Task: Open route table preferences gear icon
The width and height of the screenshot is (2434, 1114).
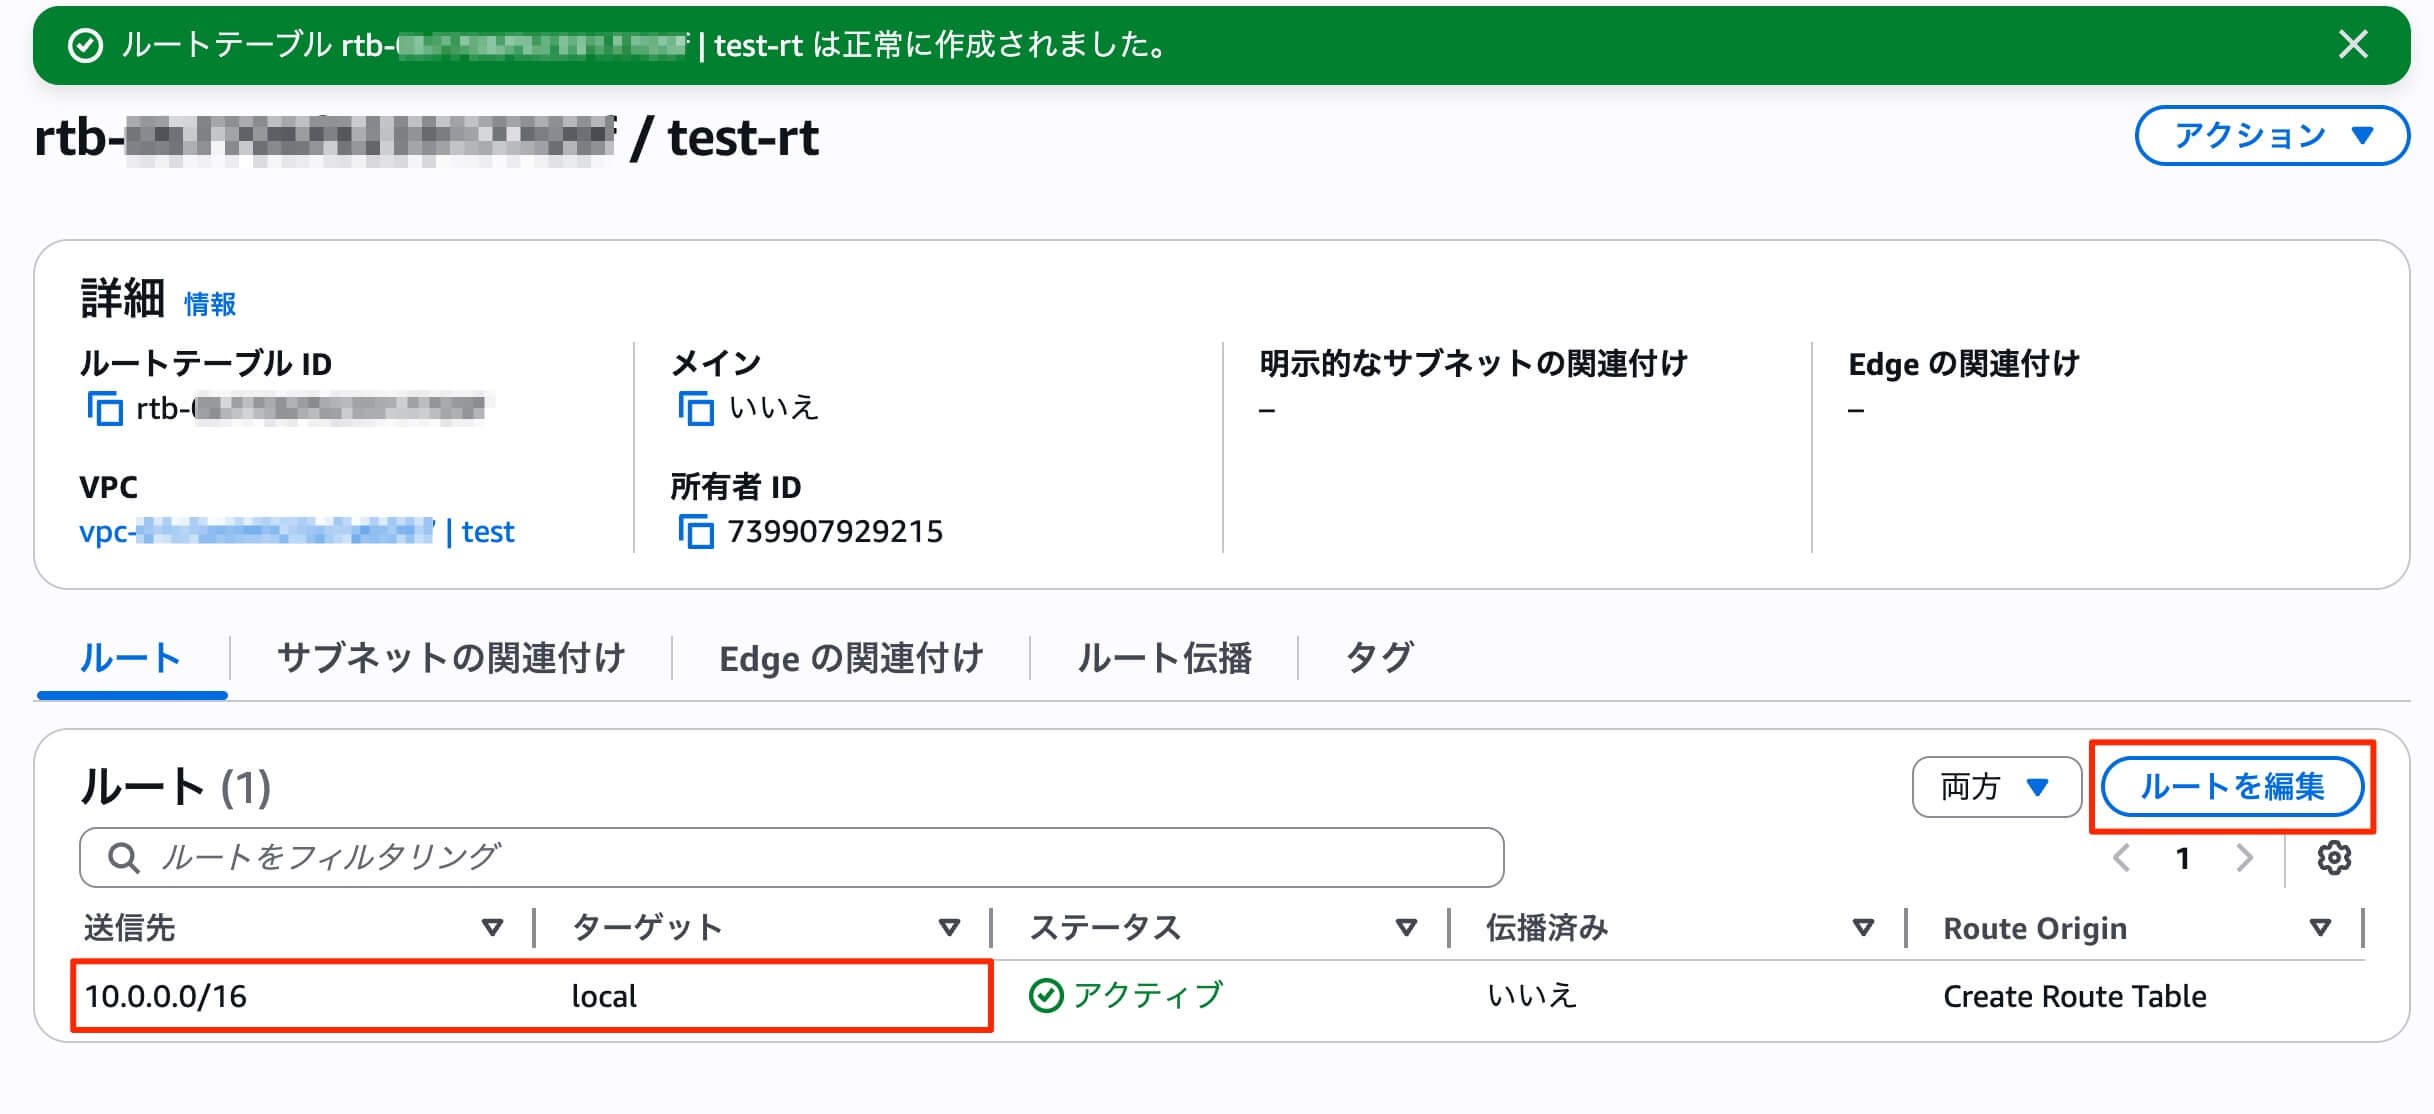Action: pyautogui.click(x=2333, y=857)
